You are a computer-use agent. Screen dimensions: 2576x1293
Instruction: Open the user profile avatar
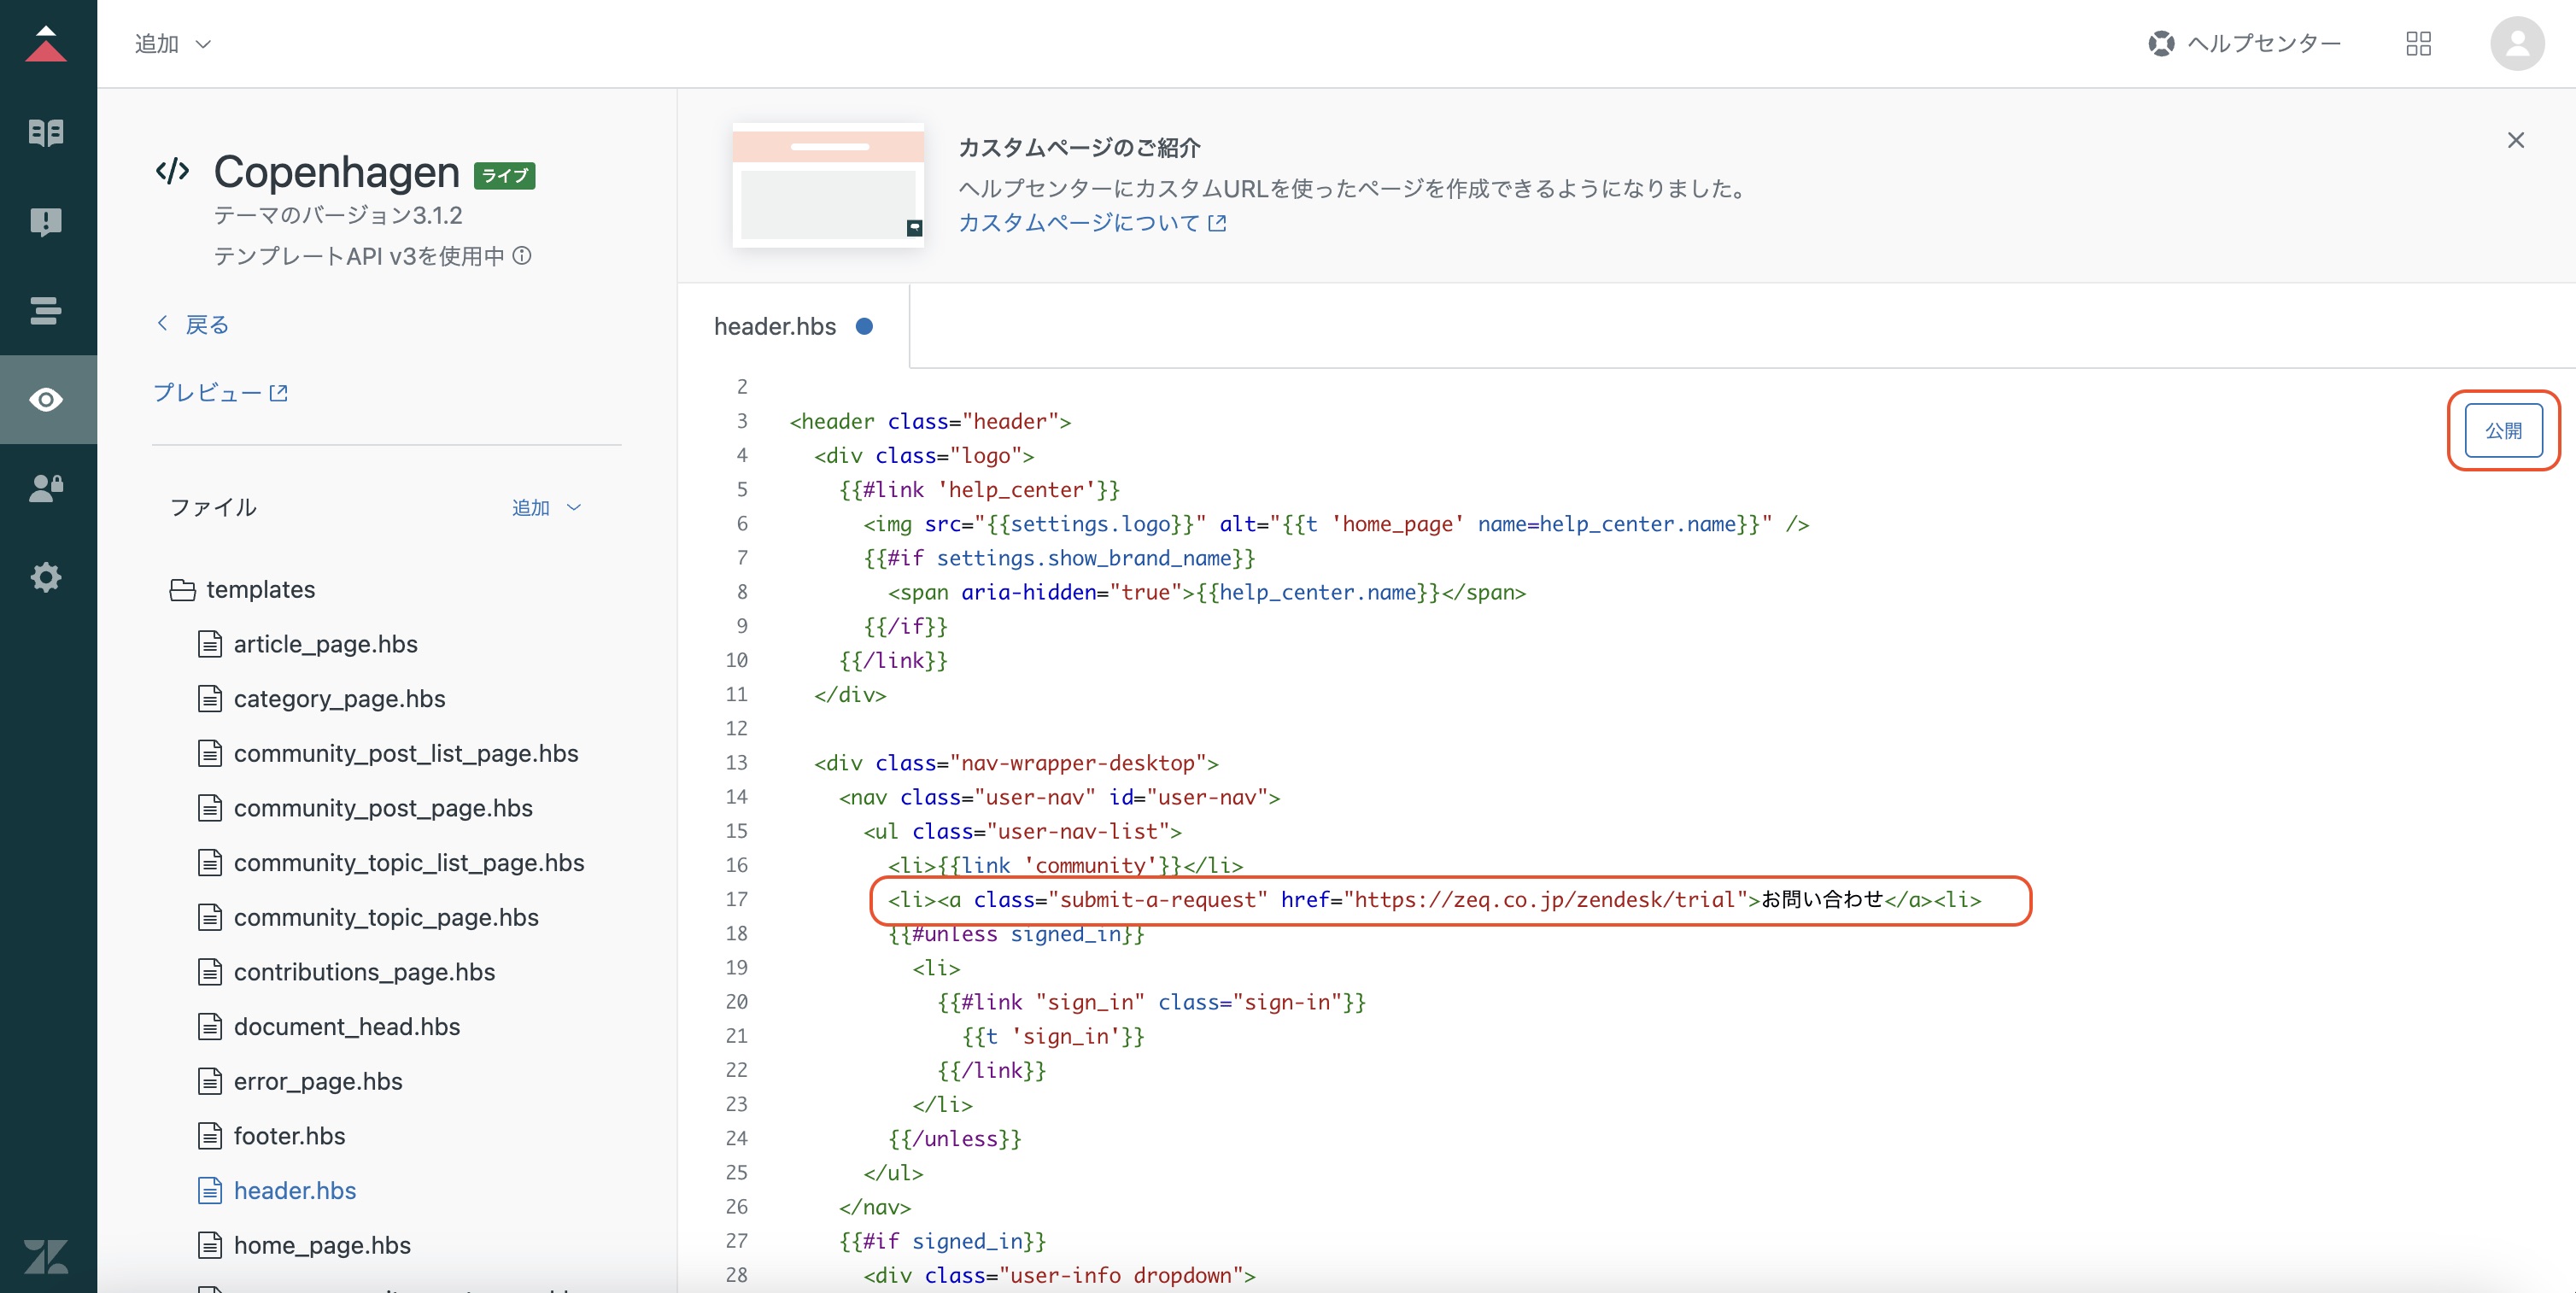coord(2516,43)
